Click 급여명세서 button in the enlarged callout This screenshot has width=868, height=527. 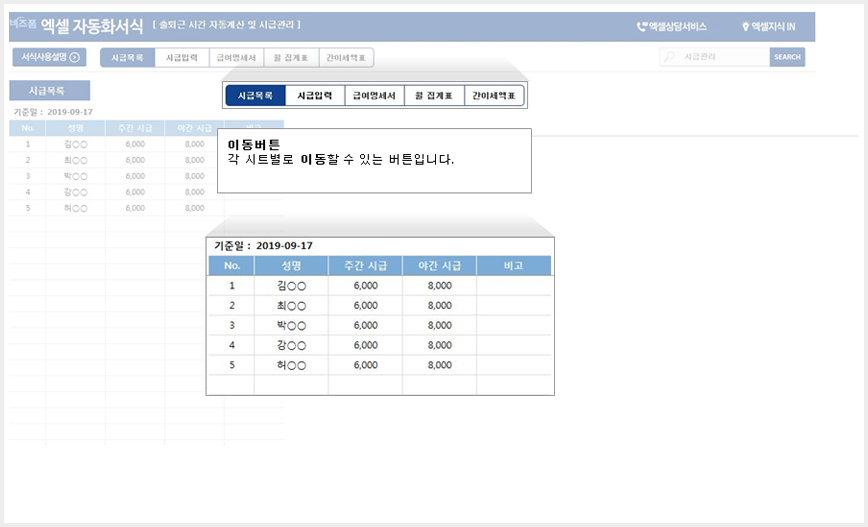click(x=374, y=95)
